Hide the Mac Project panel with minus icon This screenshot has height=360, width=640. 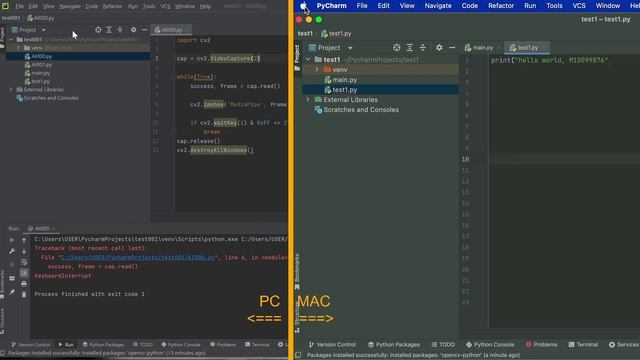tap(452, 48)
